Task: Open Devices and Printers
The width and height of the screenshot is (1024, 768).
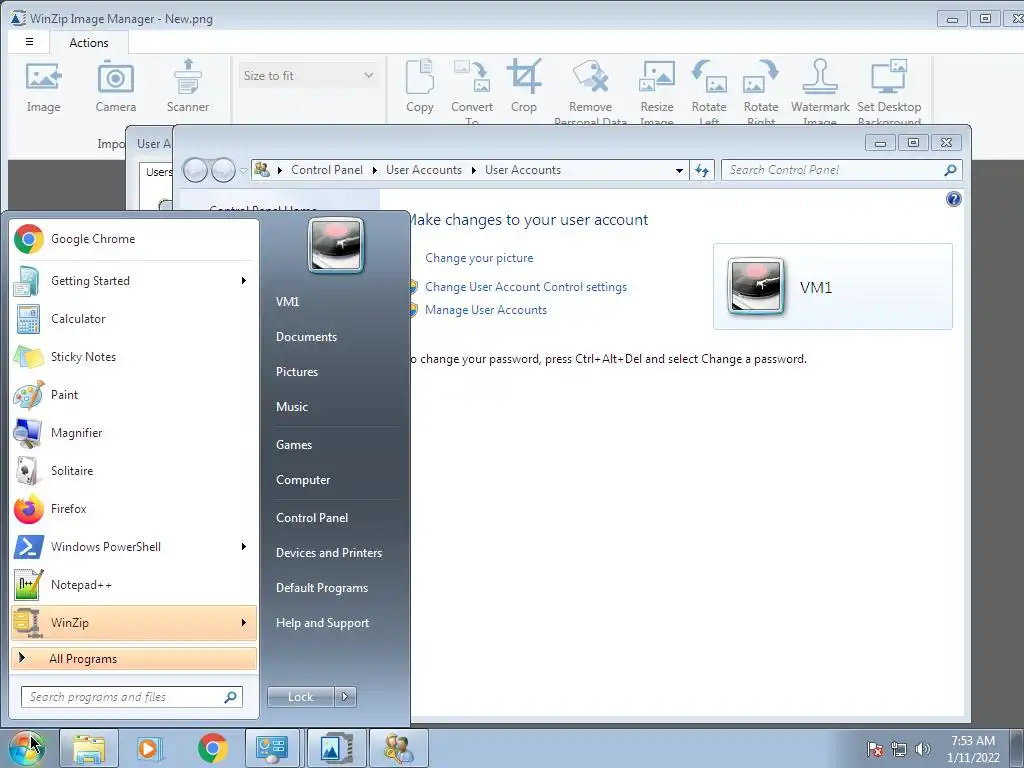Action: click(x=329, y=552)
